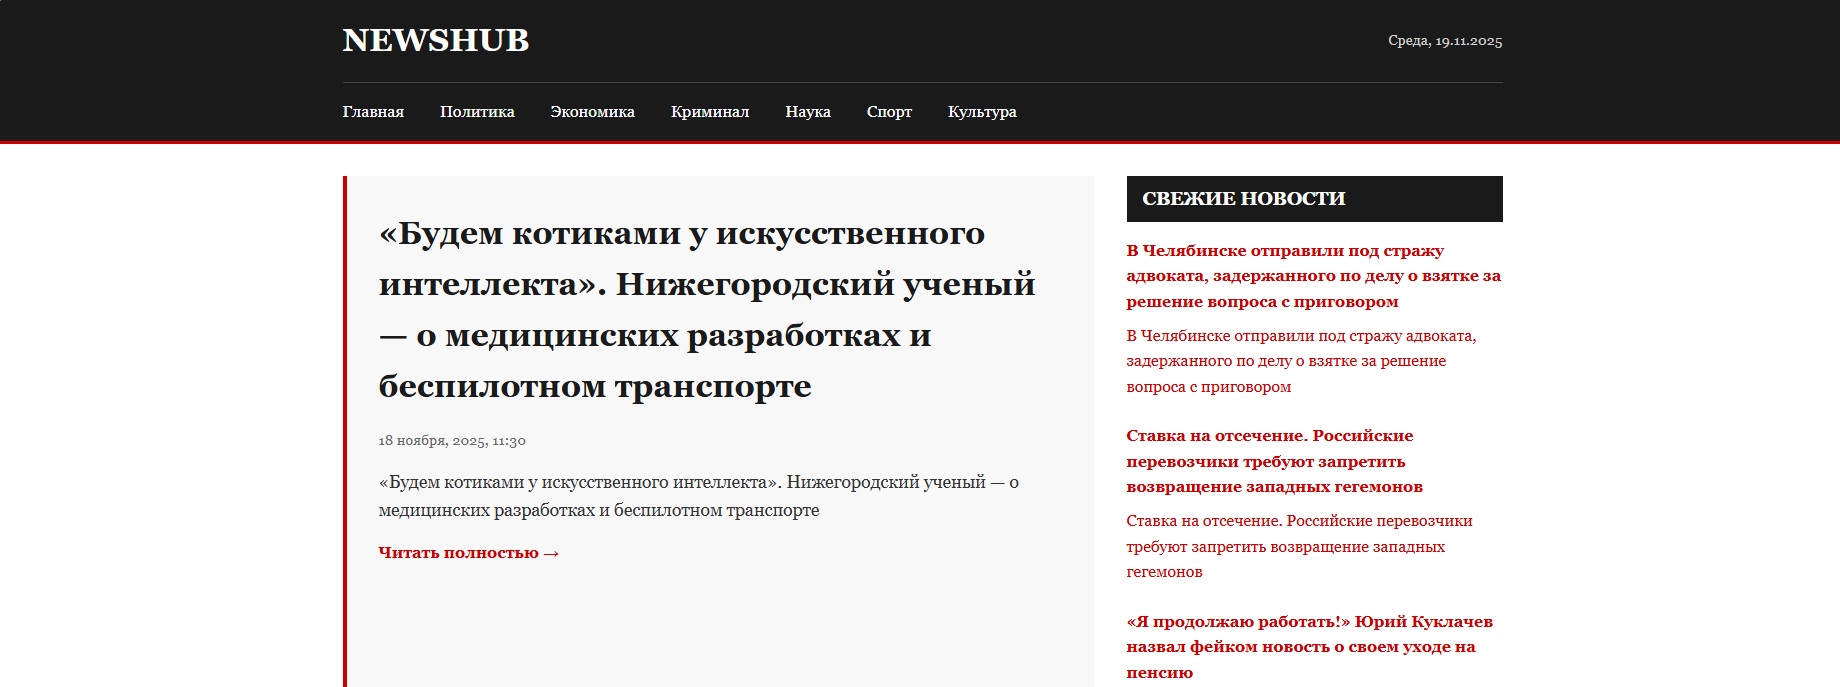Click the non-bold «Ставка на отсечение» summary text
The width and height of the screenshot is (1840, 687).
click(1298, 546)
